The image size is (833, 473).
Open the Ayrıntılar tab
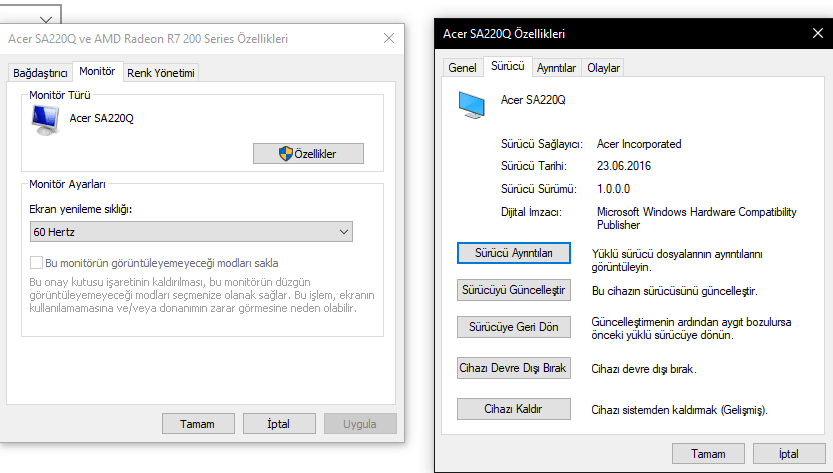556,67
